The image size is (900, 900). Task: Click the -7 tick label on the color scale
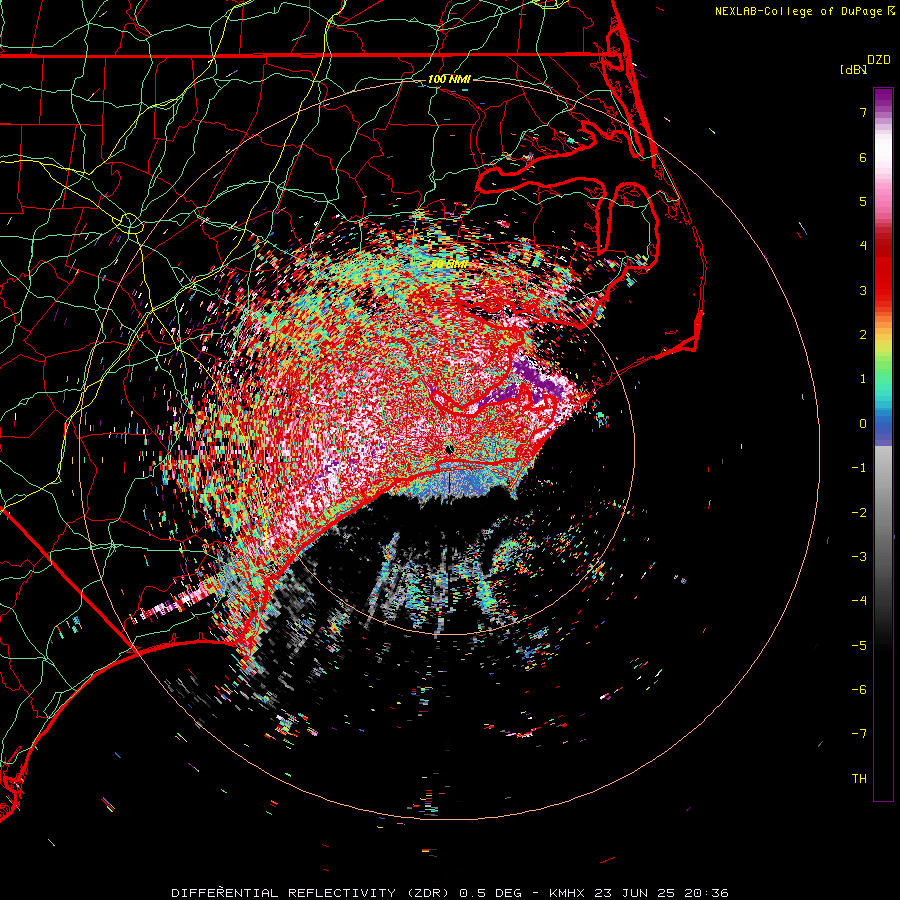(859, 734)
